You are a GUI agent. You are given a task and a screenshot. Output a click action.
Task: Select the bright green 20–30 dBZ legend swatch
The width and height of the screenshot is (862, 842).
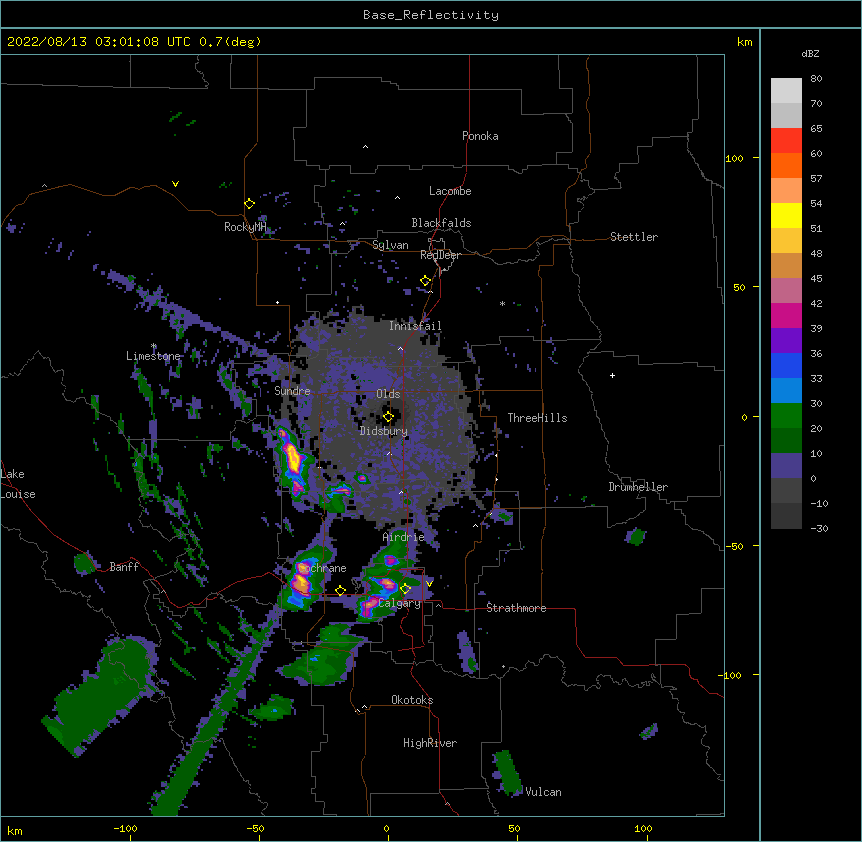(x=786, y=416)
